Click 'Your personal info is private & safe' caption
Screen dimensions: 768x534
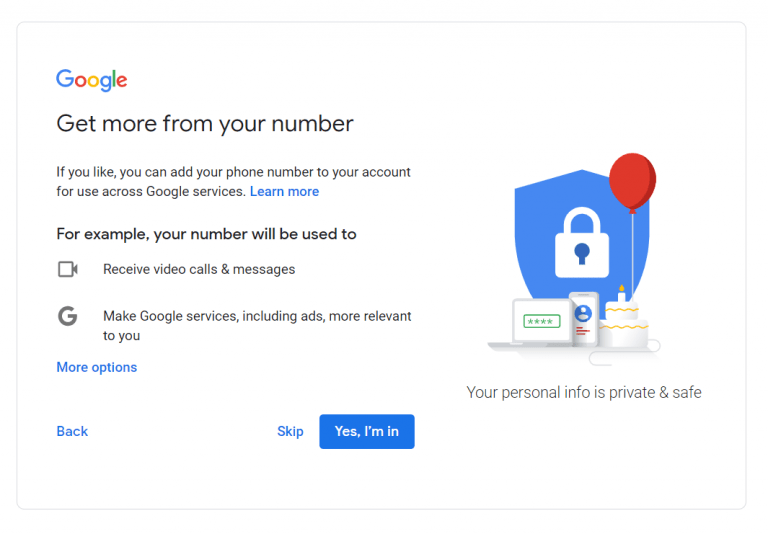tap(584, 392)
